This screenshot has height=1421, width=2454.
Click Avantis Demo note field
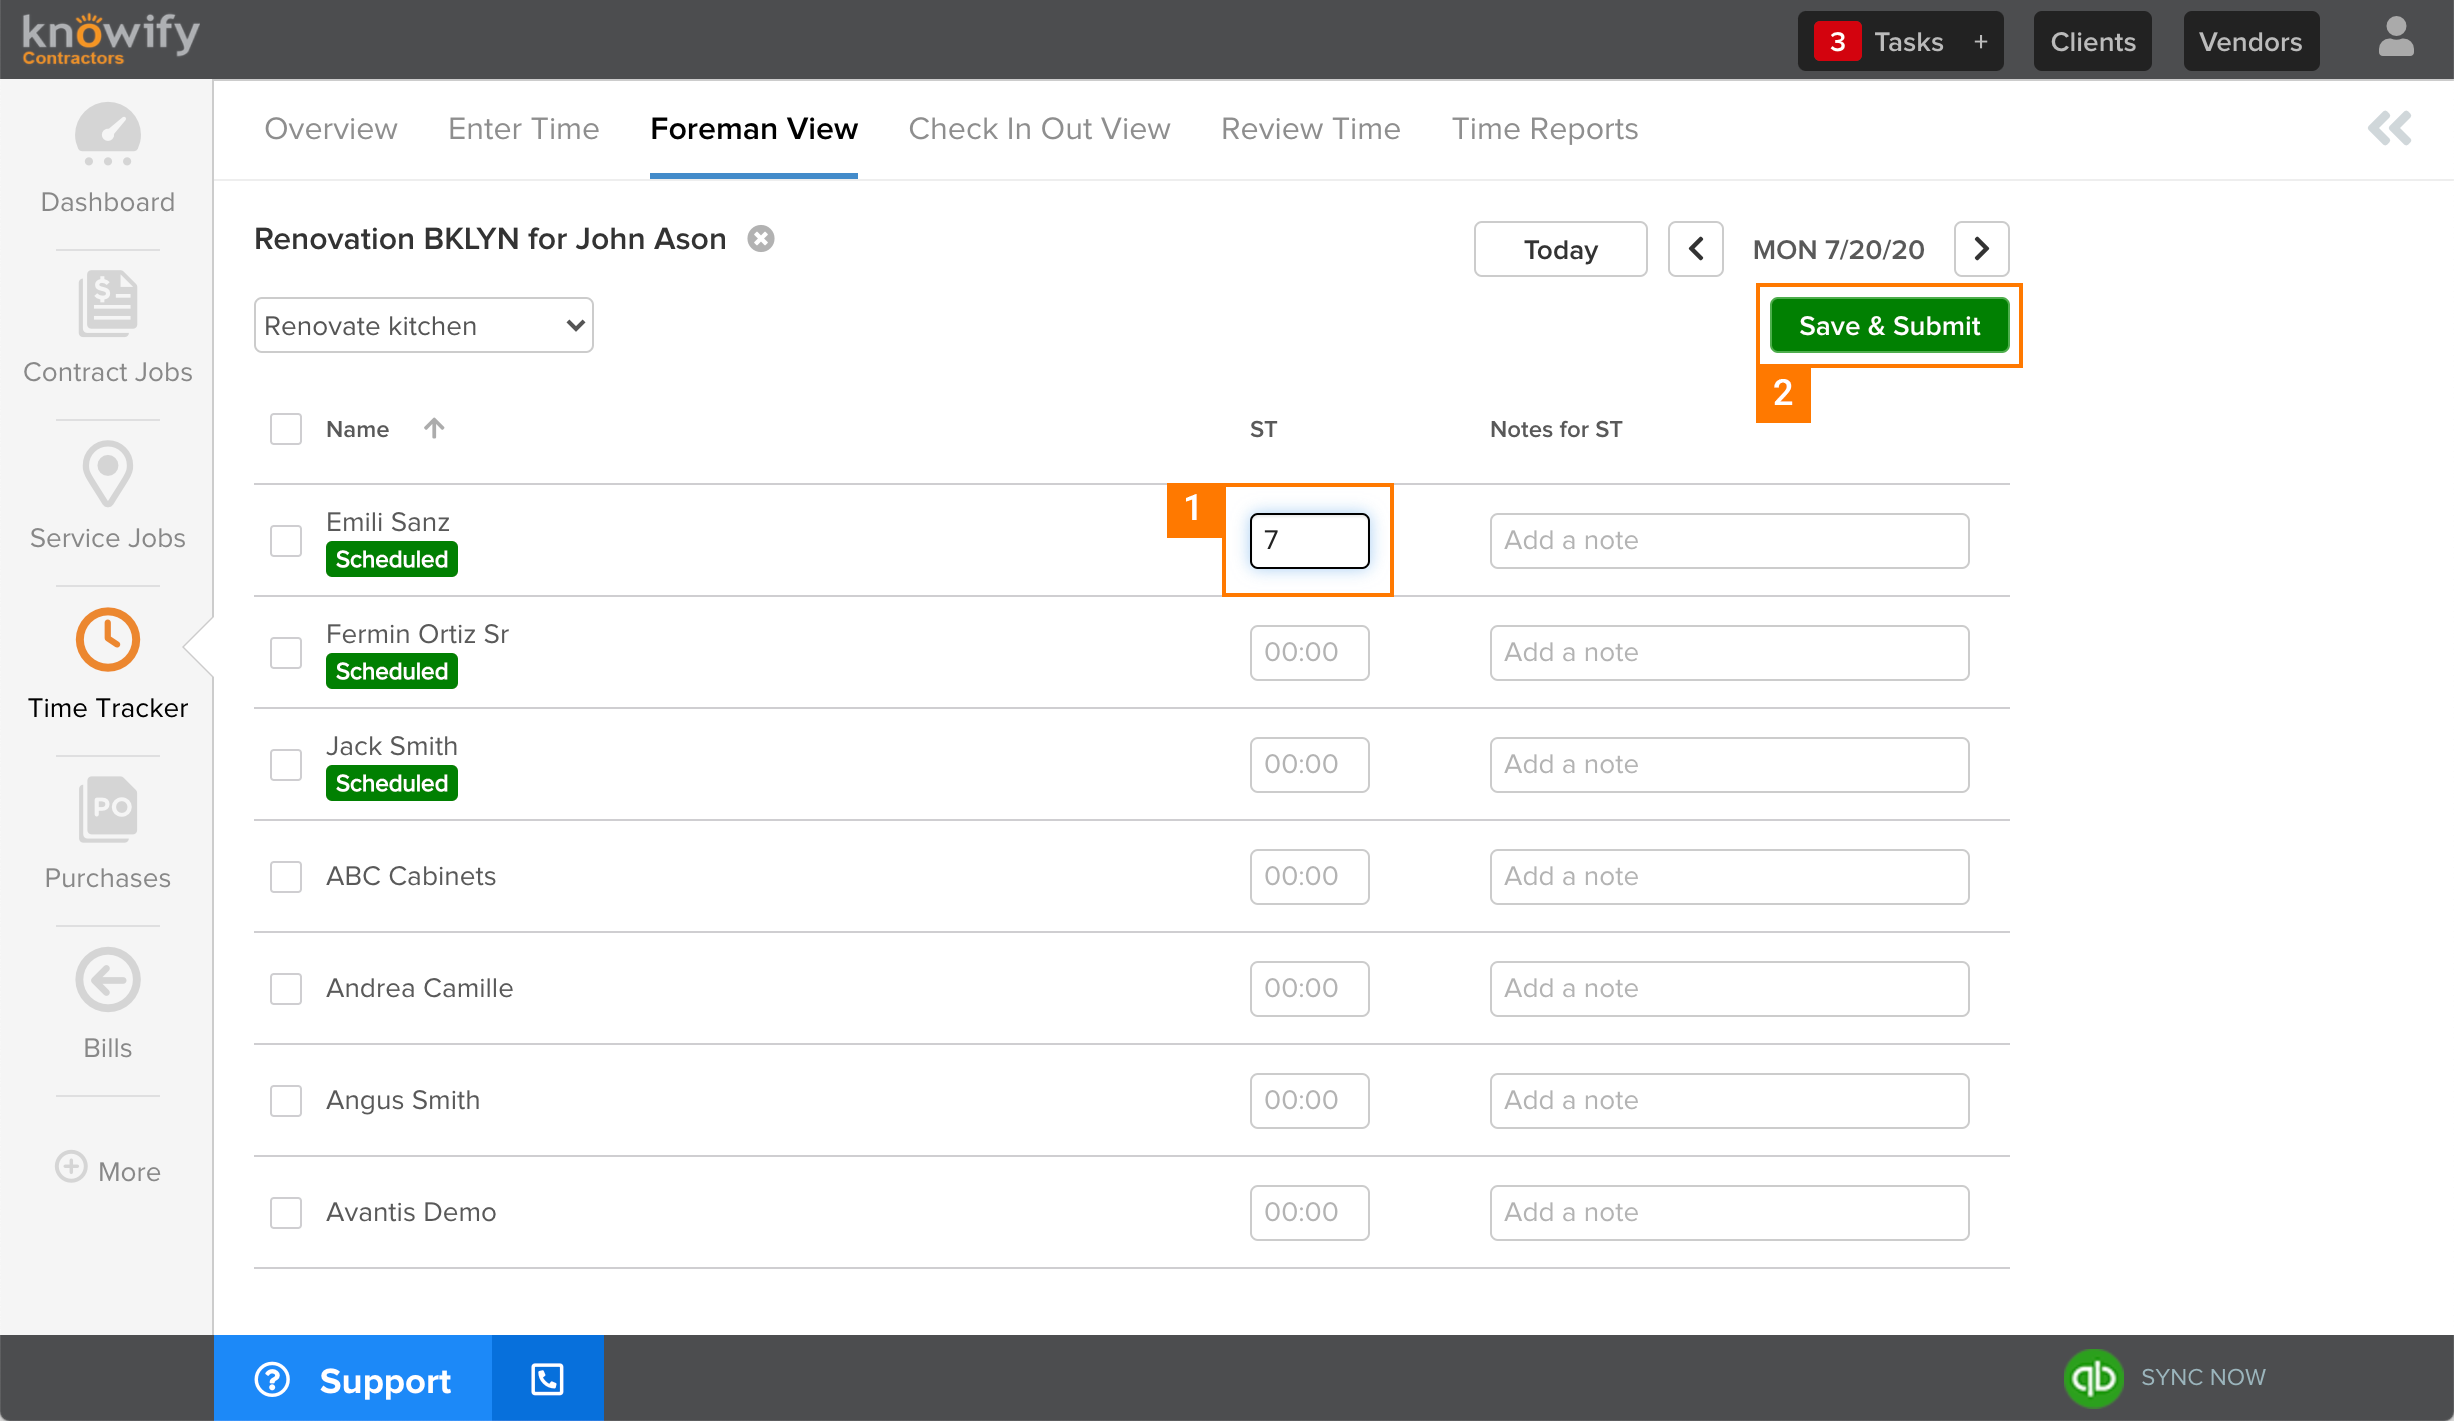(x=1730, y=1213)
